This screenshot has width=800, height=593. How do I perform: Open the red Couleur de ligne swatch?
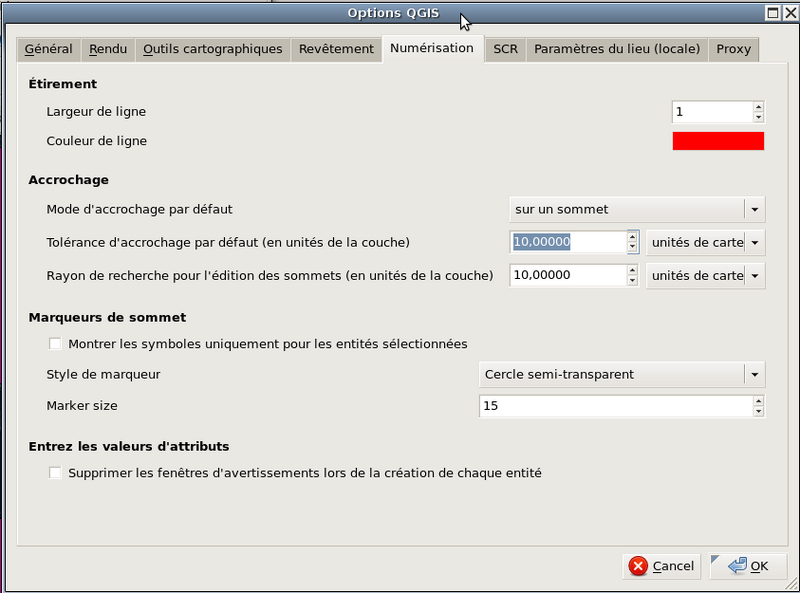point(718,141)
